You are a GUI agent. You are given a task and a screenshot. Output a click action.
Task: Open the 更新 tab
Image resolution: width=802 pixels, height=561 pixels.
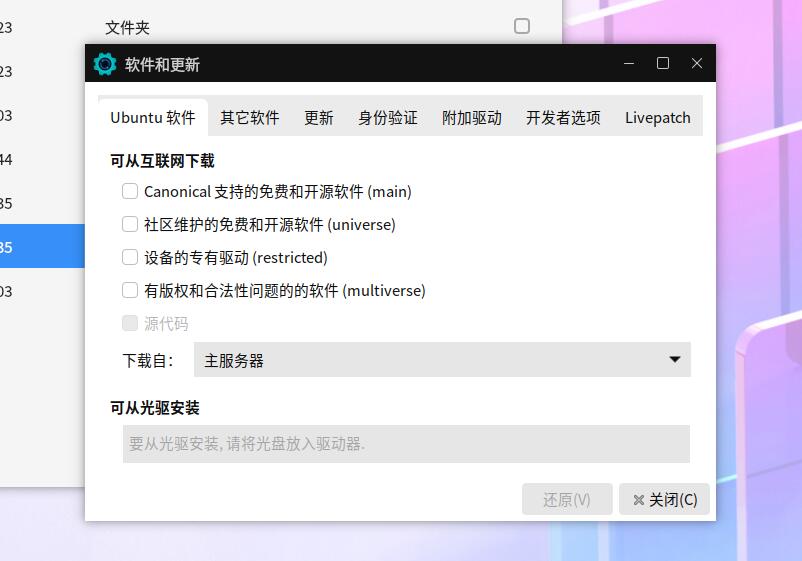click(x=319, y=118)
